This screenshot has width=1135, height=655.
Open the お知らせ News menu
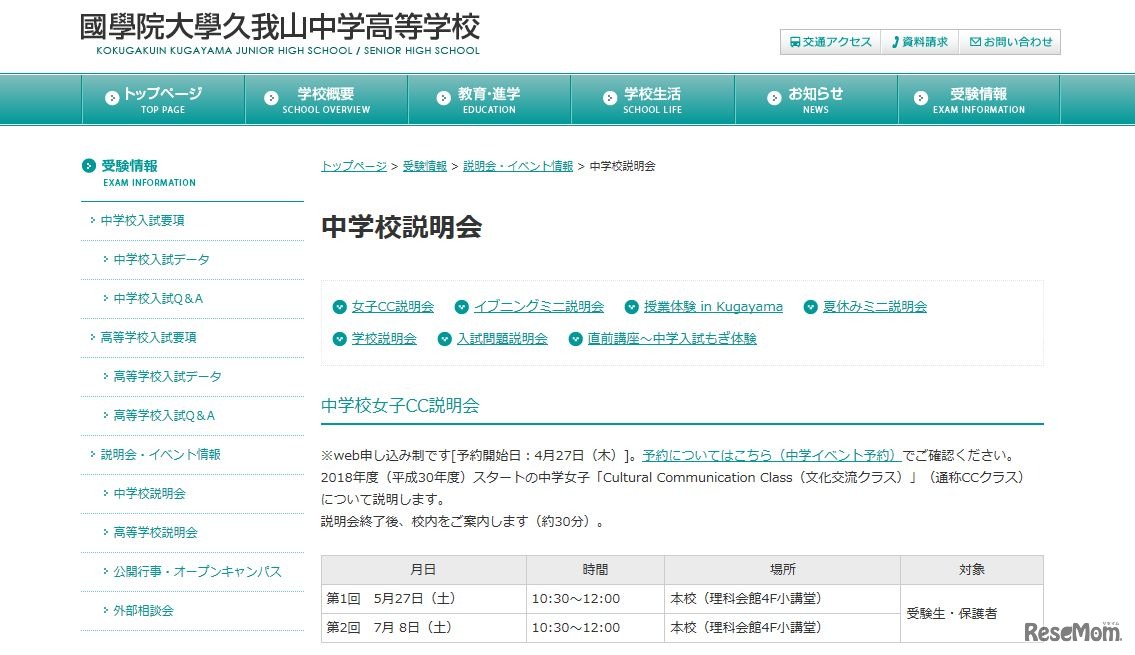click(x=816, y=99)
